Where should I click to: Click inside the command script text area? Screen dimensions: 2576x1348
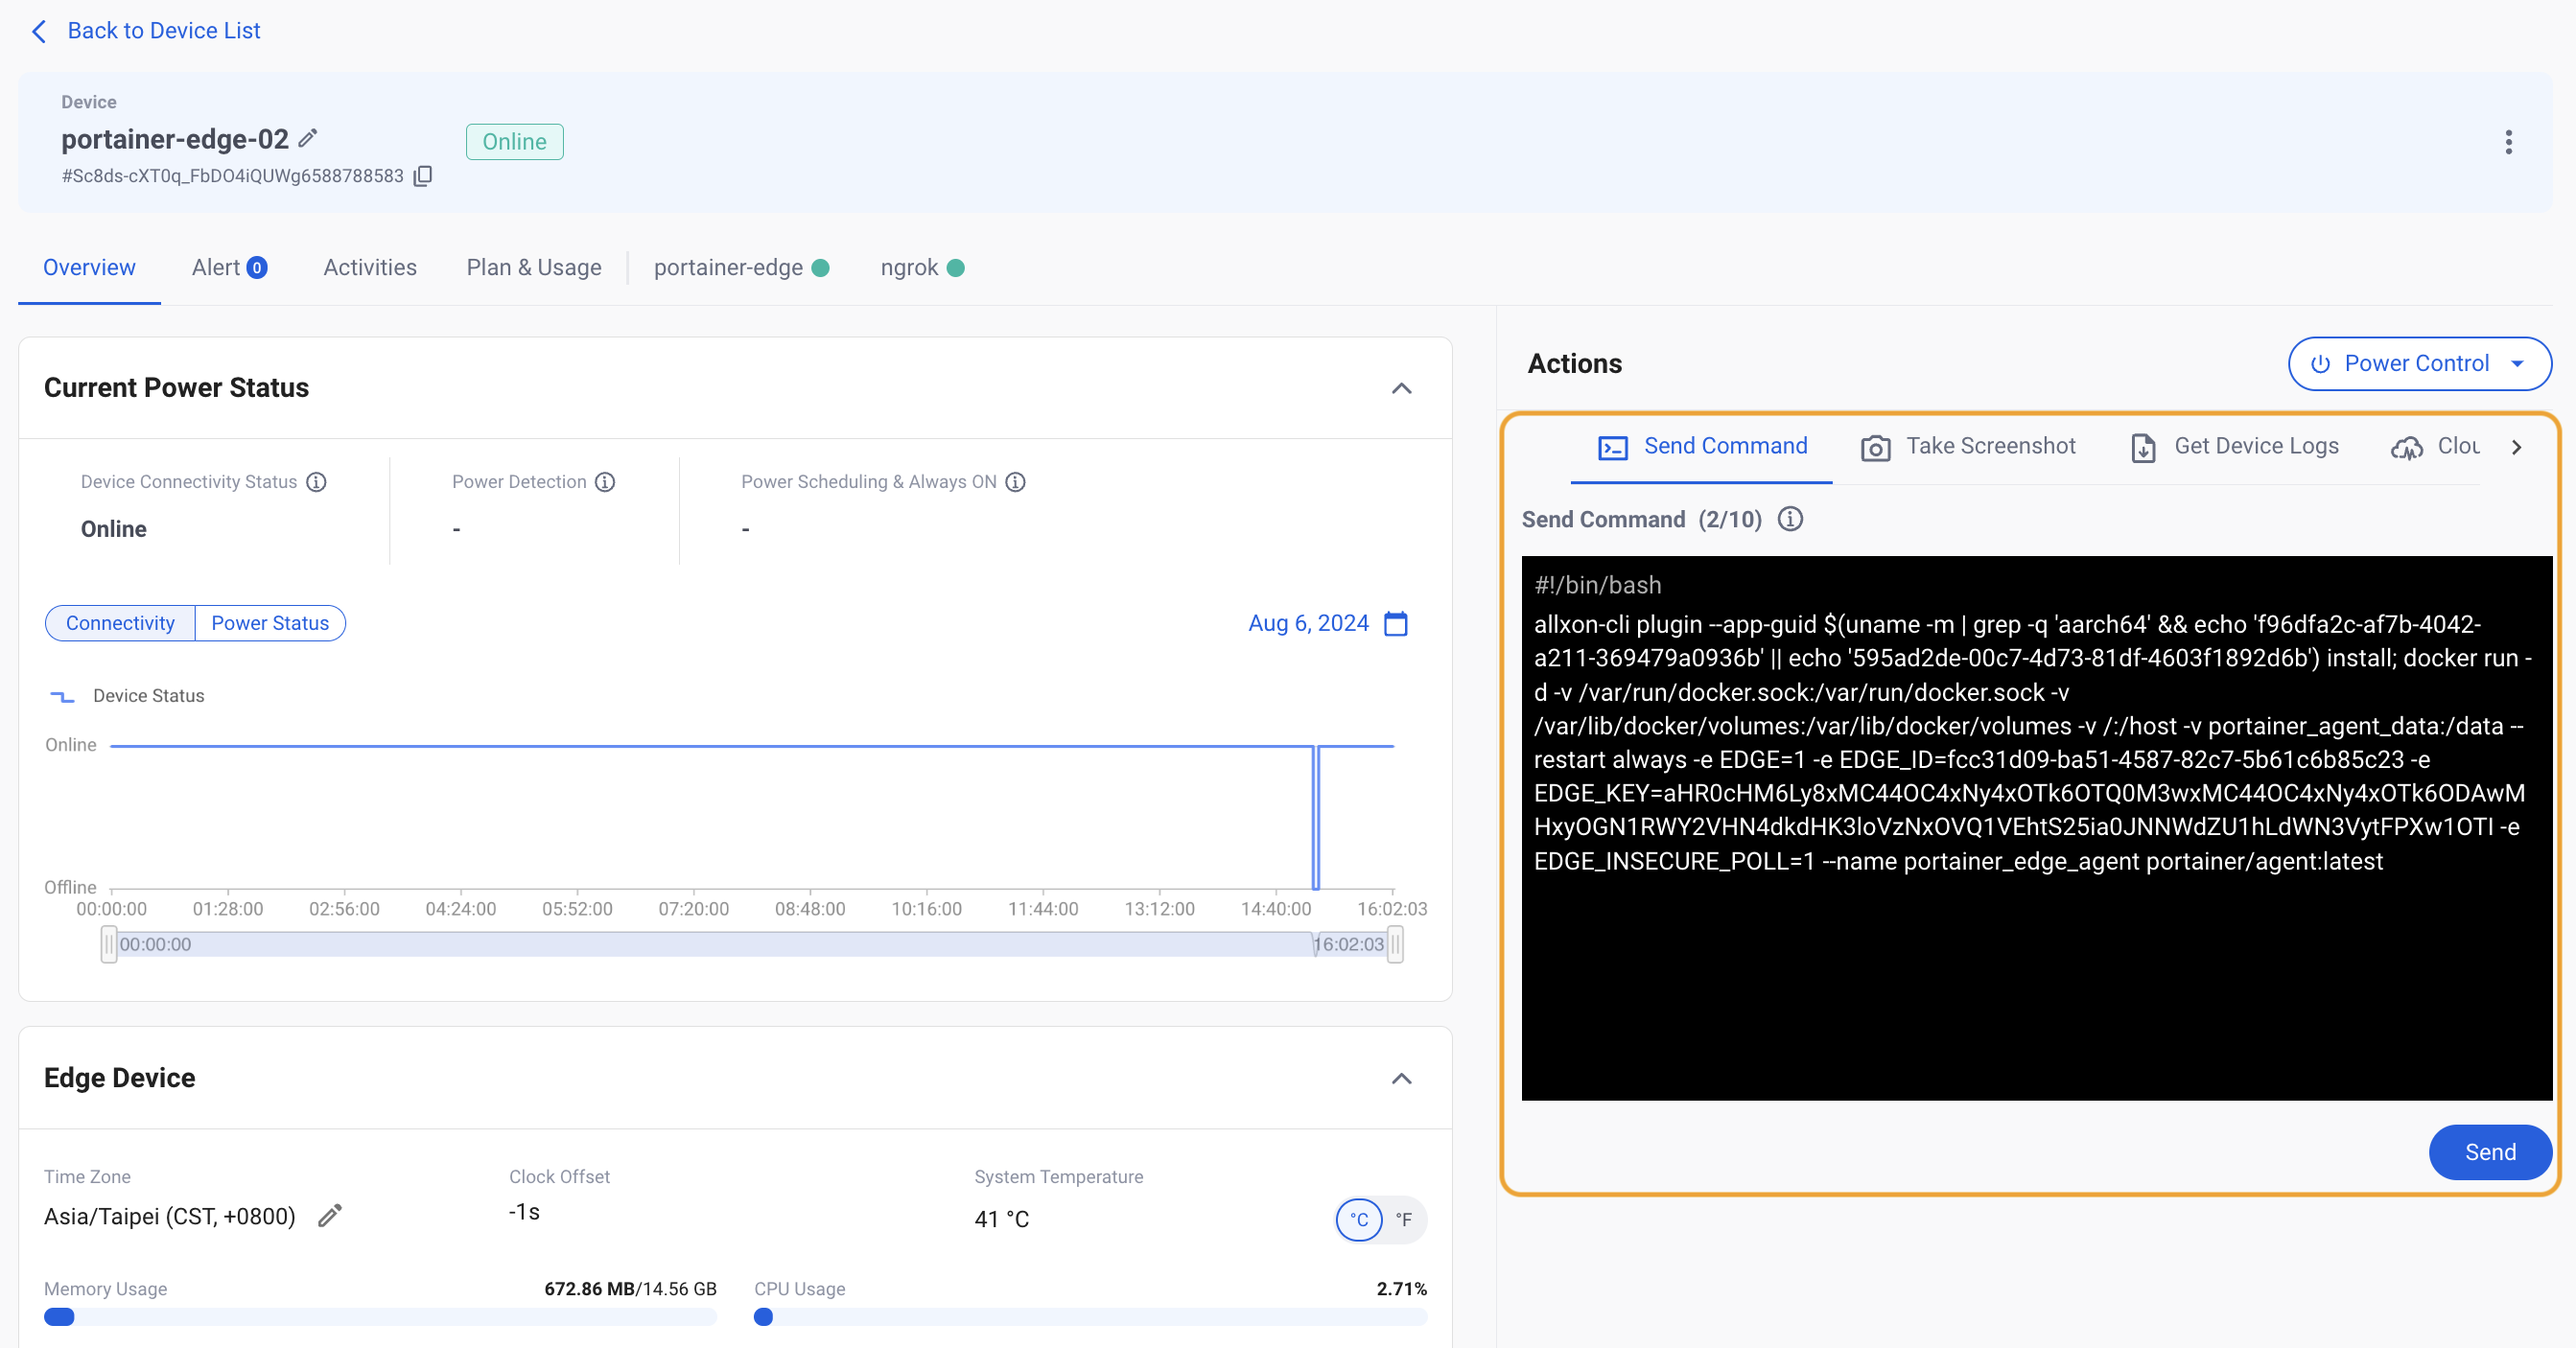click(2036, 828)
